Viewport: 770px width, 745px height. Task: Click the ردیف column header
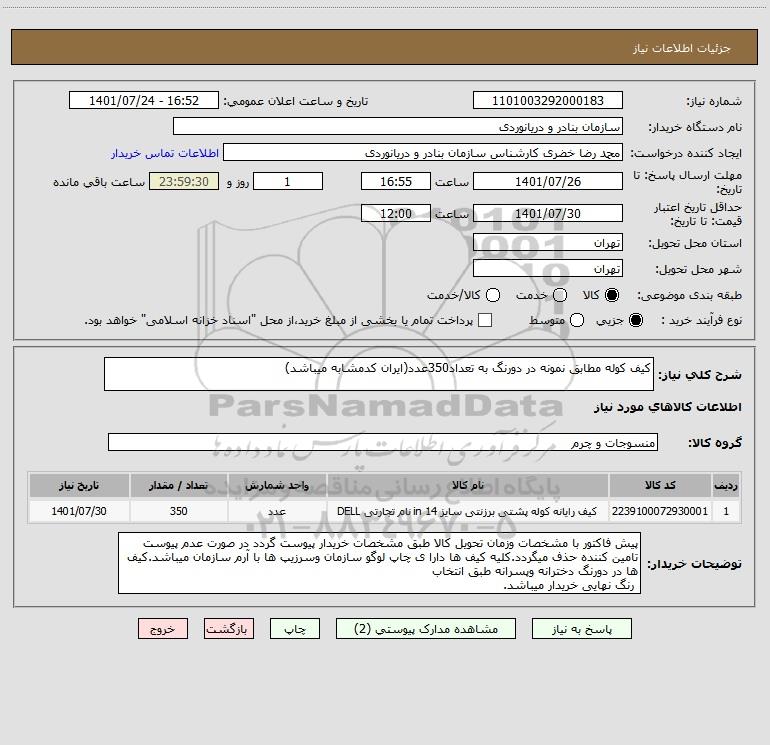click(x=726, y=485)
